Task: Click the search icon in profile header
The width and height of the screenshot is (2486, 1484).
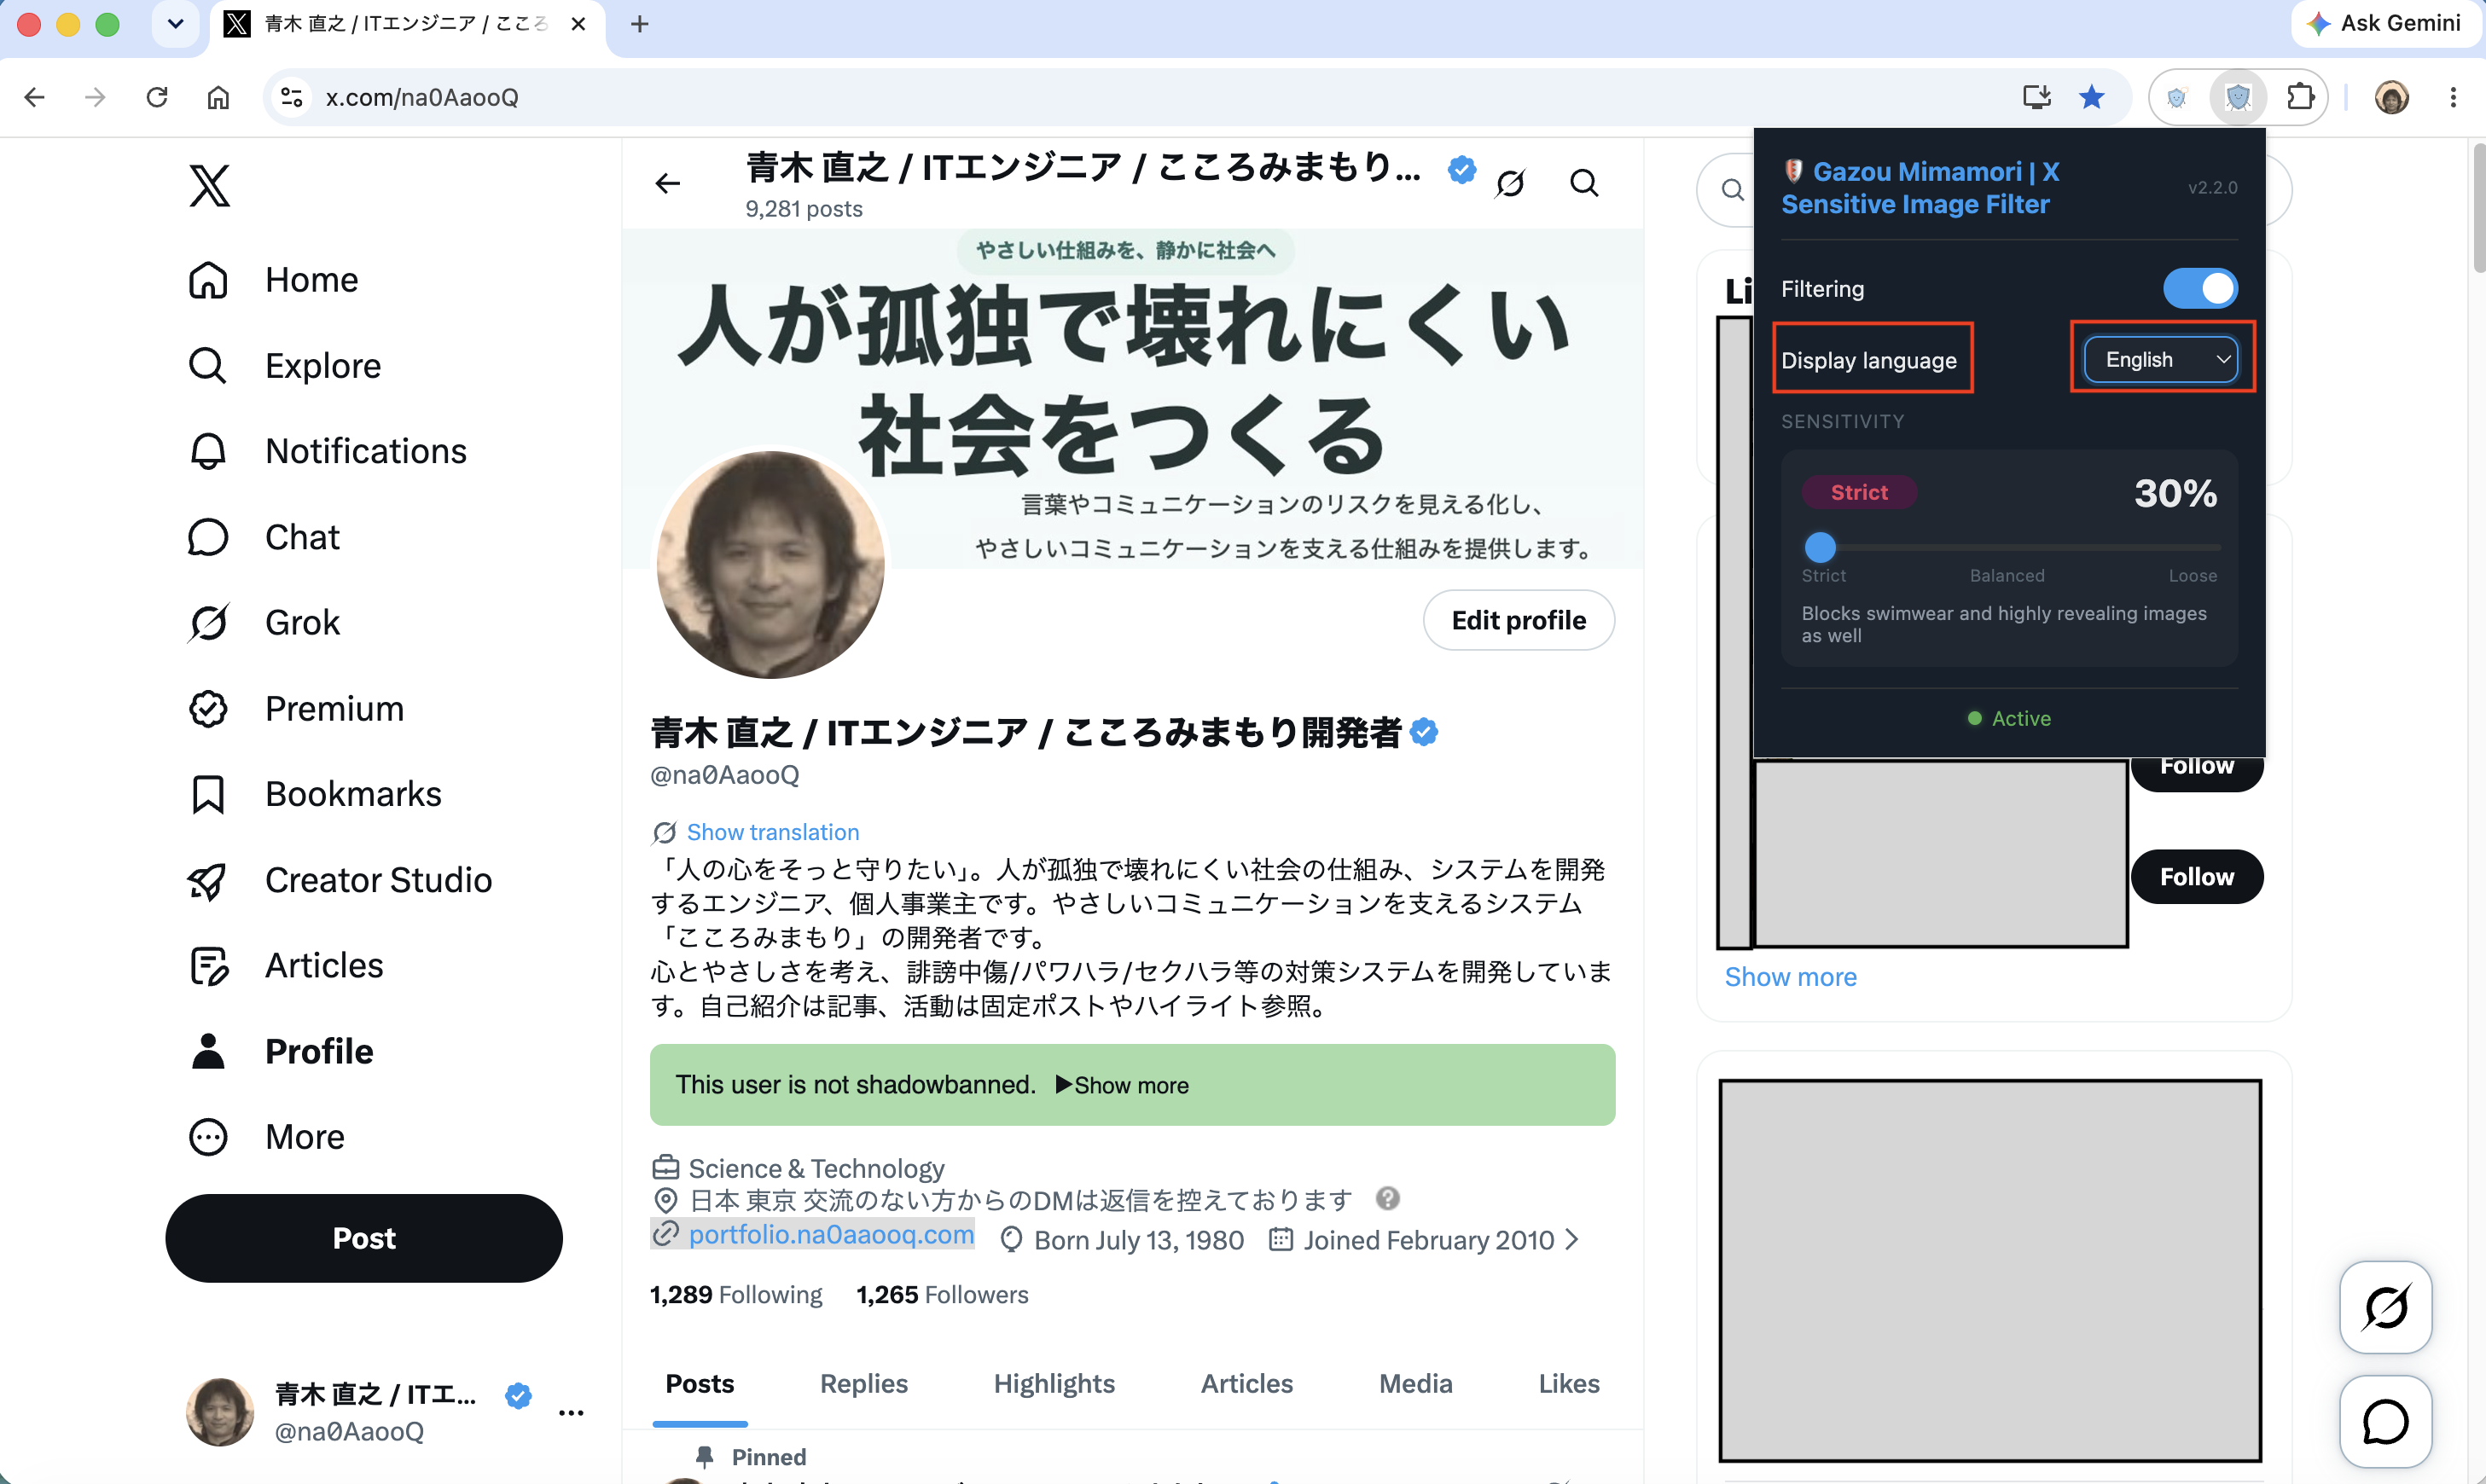Action: pyautogui.click(x=1584, y=183)
